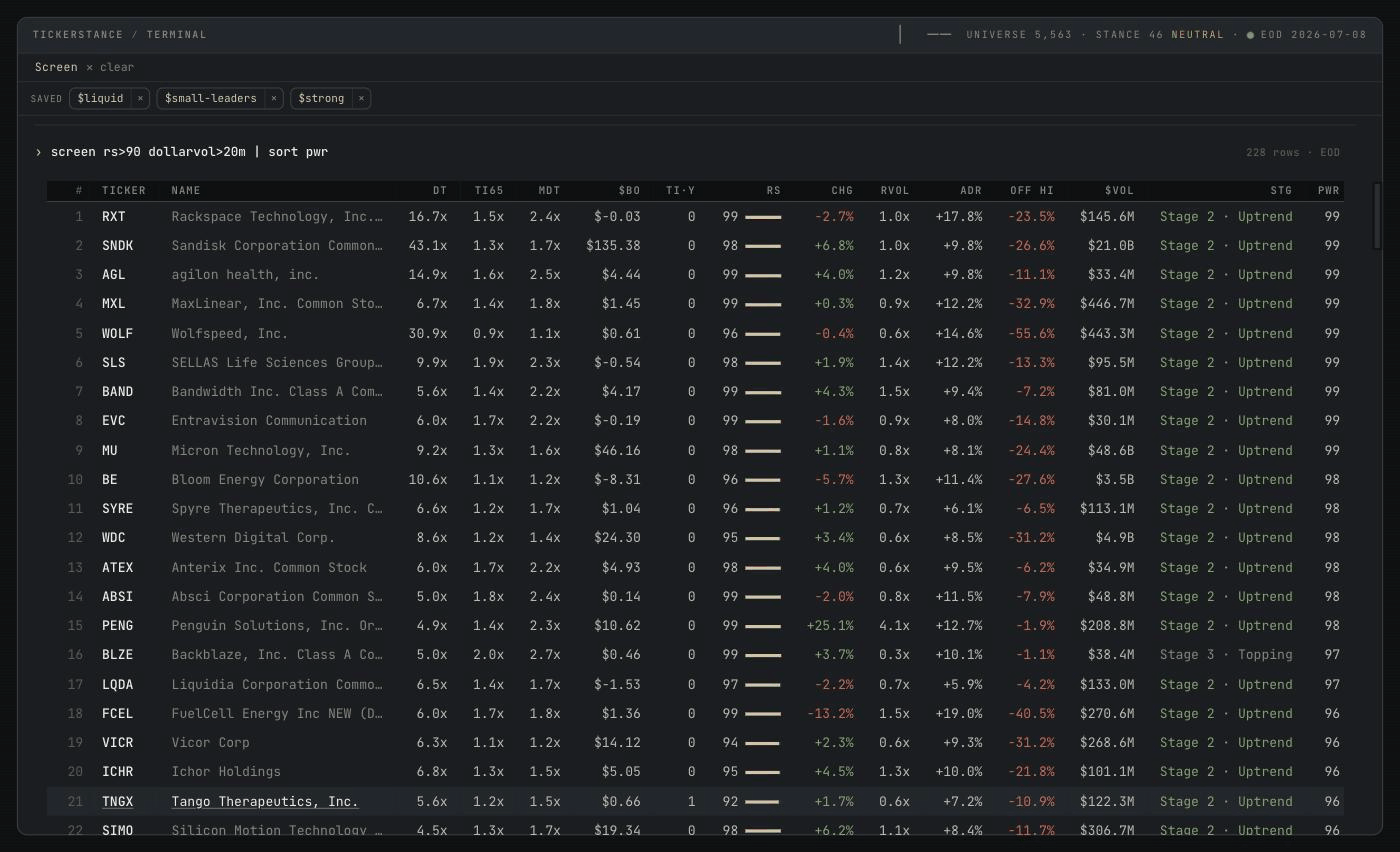Select the MU $48.6B dollar volume
Viewport: 1400px width, 852px height.
(1111, 450)
